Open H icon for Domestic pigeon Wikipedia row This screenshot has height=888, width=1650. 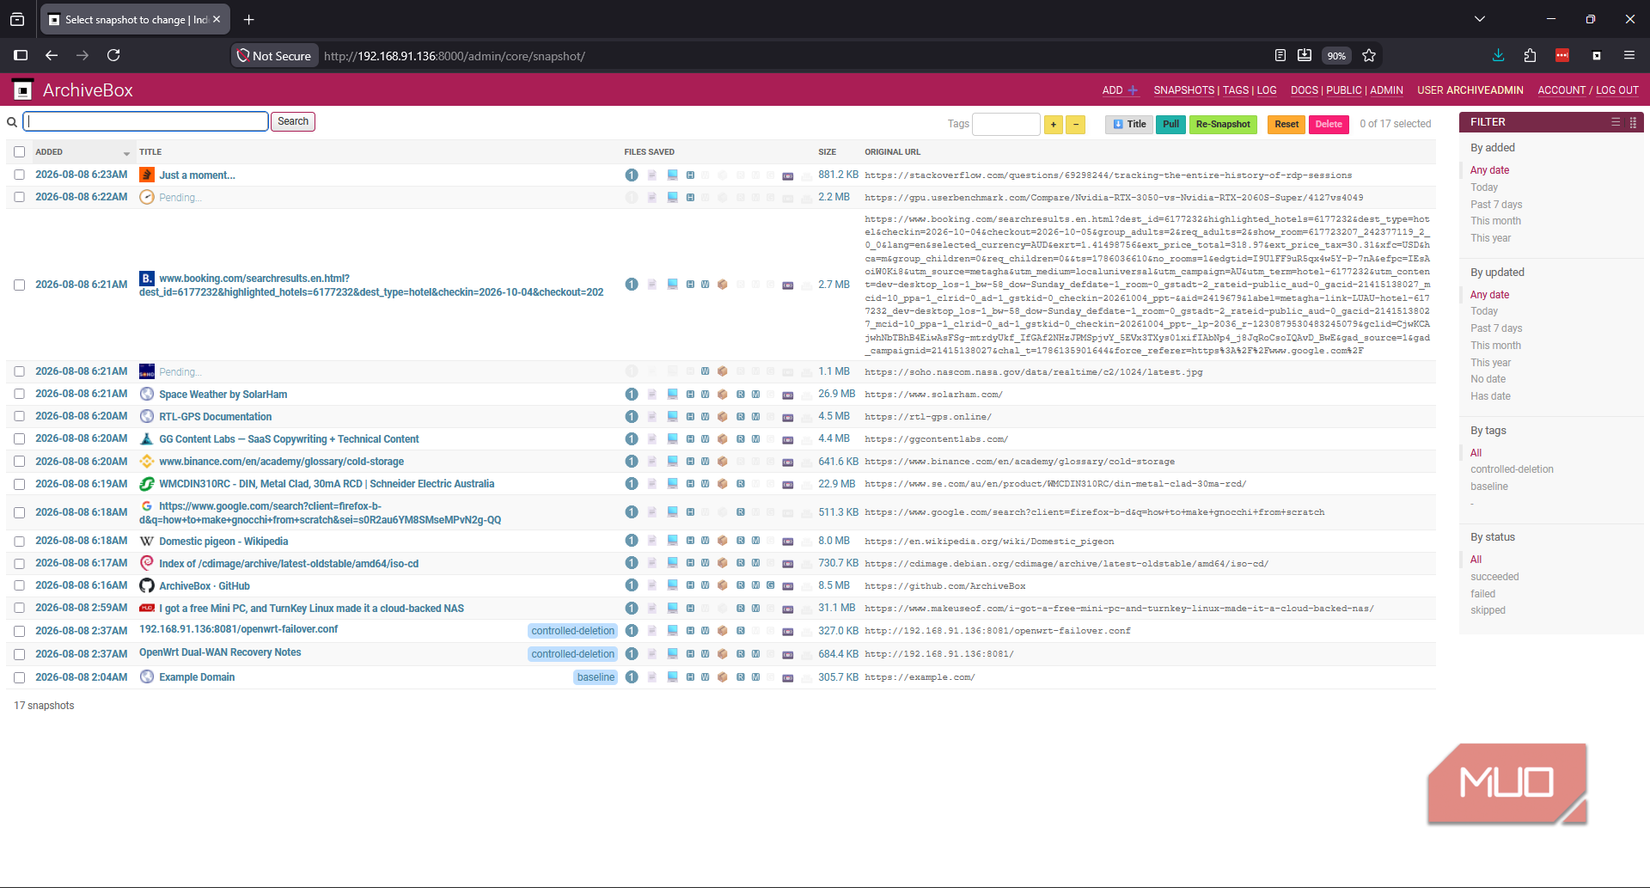(690, 541)
